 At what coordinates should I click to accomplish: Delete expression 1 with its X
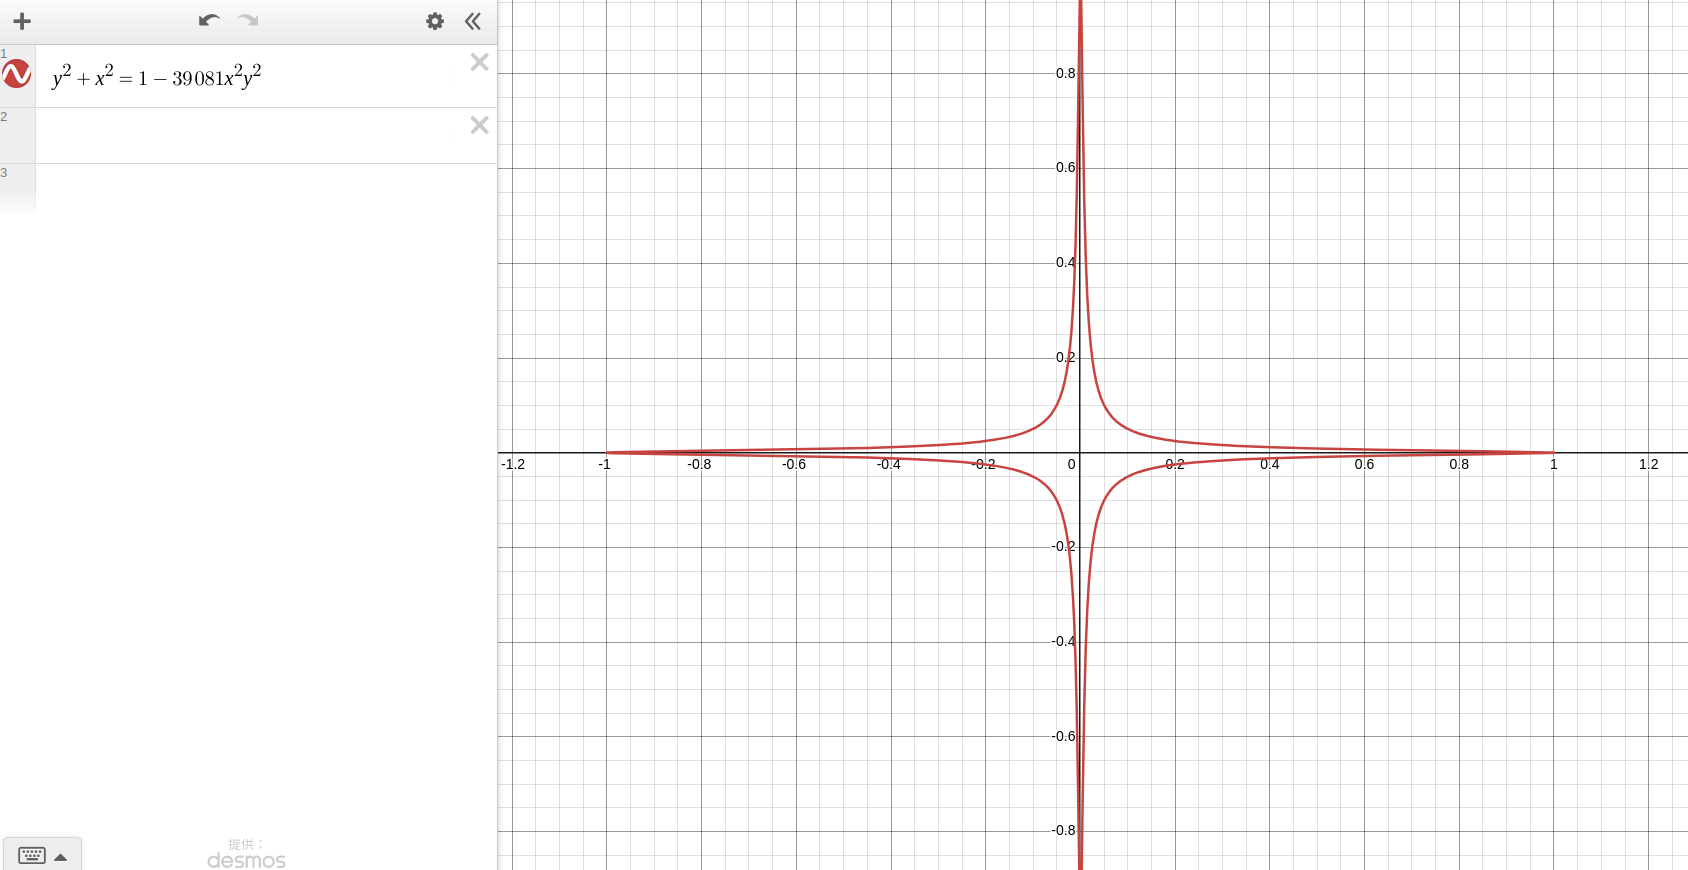click(x=479, y=62)
